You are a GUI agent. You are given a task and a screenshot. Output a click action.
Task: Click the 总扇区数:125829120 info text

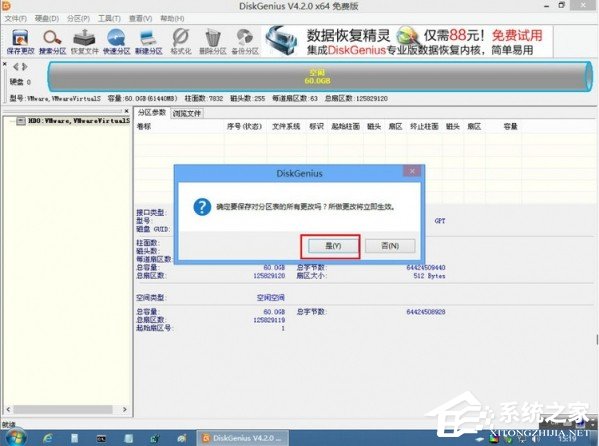356,99
